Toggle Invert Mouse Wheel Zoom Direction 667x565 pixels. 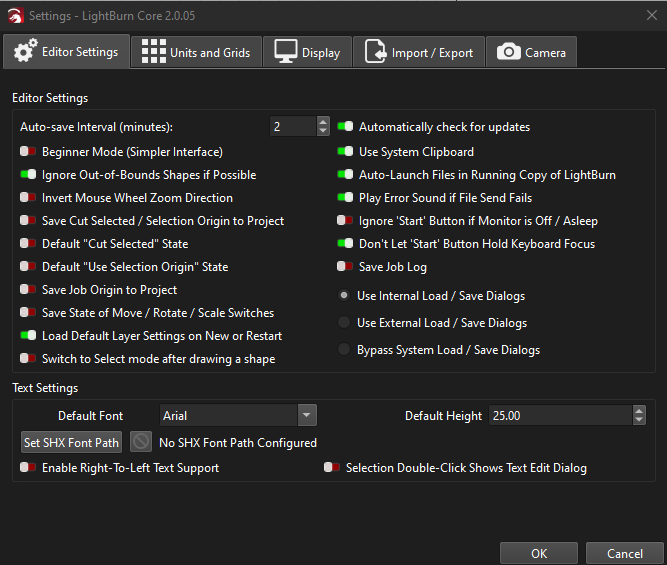pos(28,198)
